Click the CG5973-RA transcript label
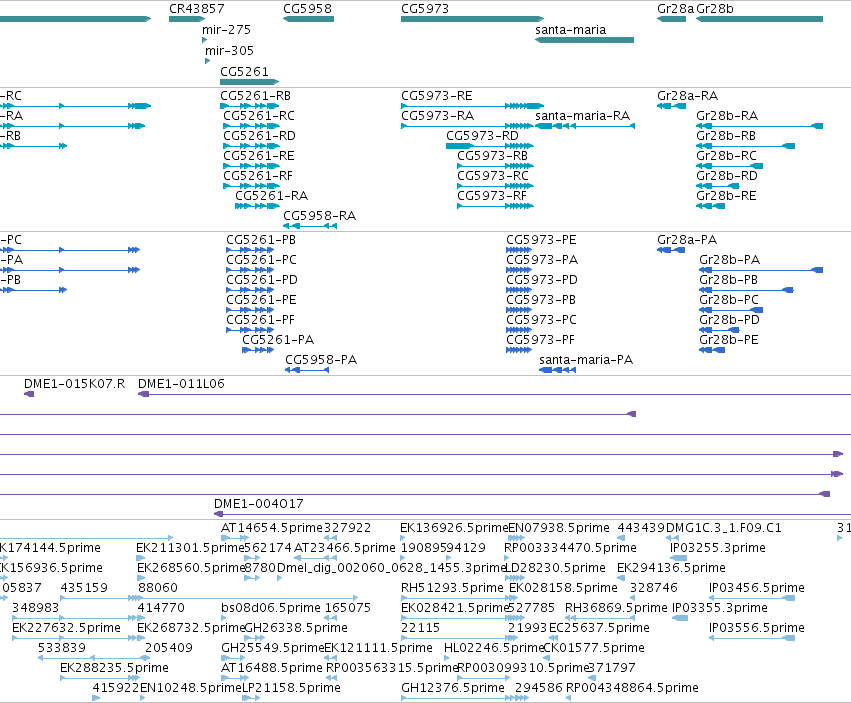Image resolution: width=851 pixels, height=703 pixels. [x=437, y=116]
